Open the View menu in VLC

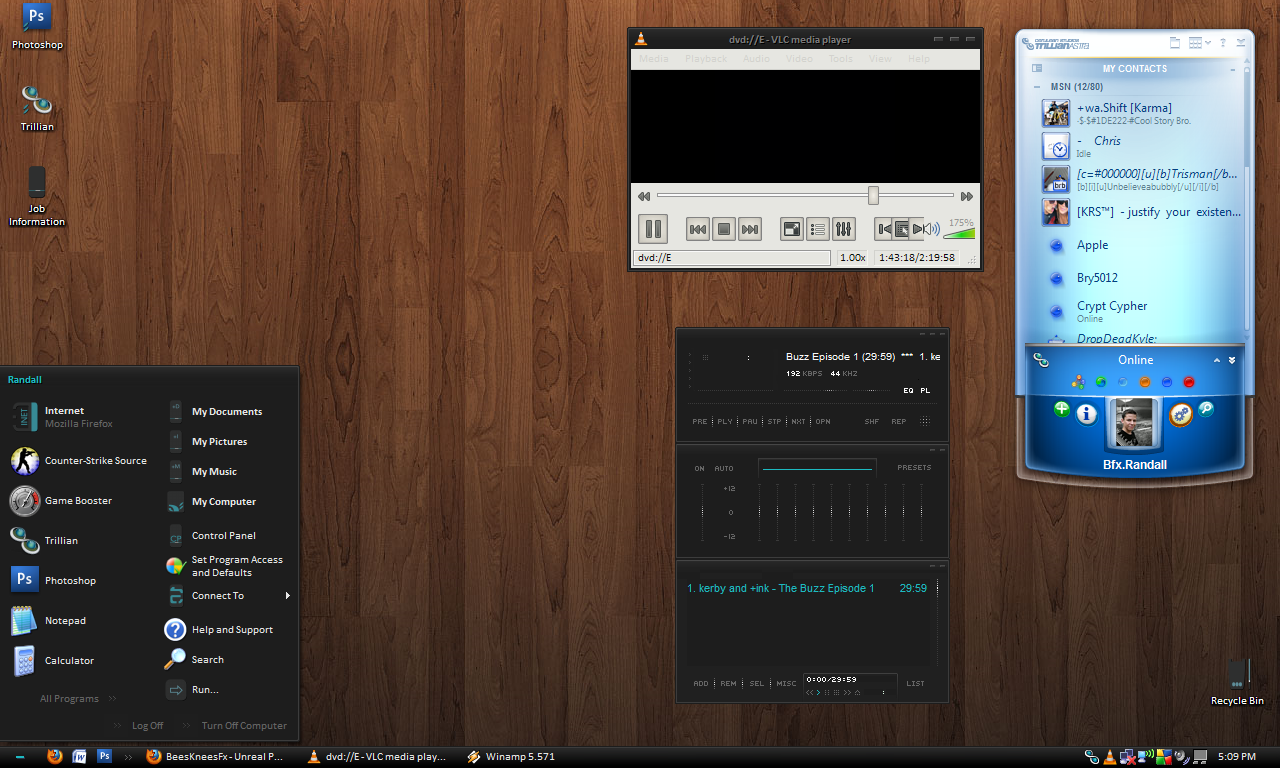(x=880, y=59)
